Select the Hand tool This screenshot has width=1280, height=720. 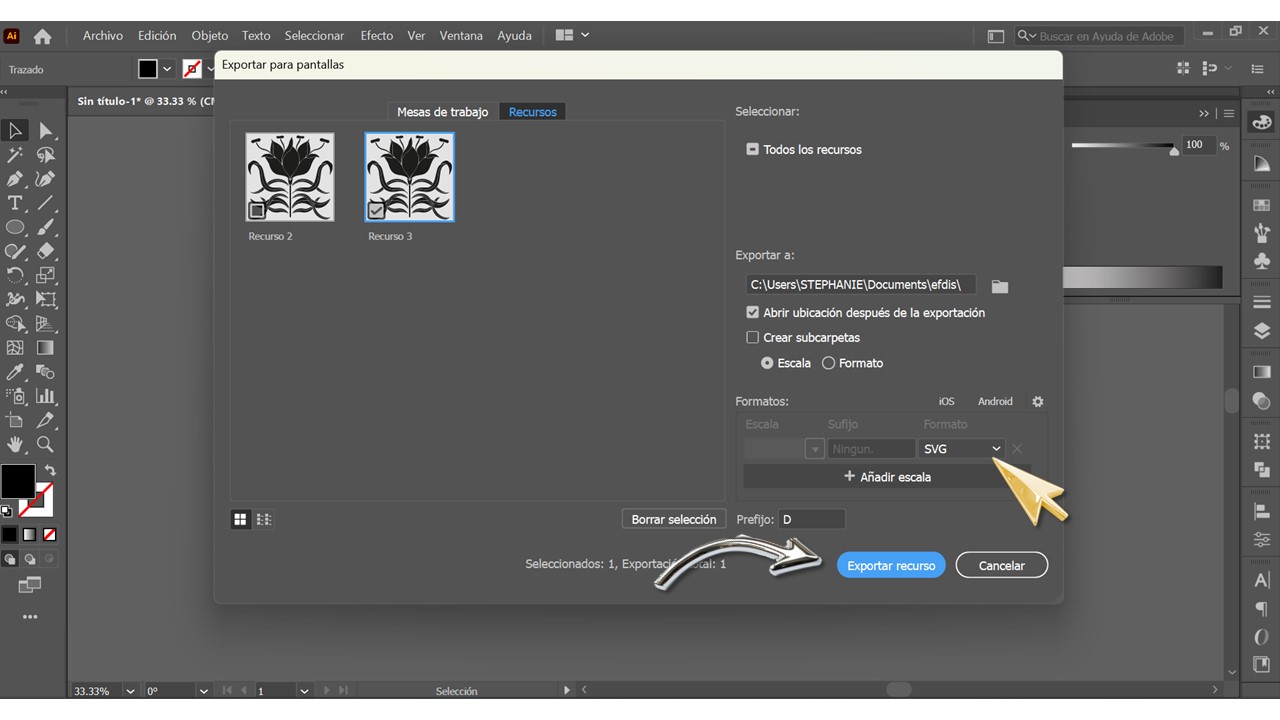pos(15,445)
